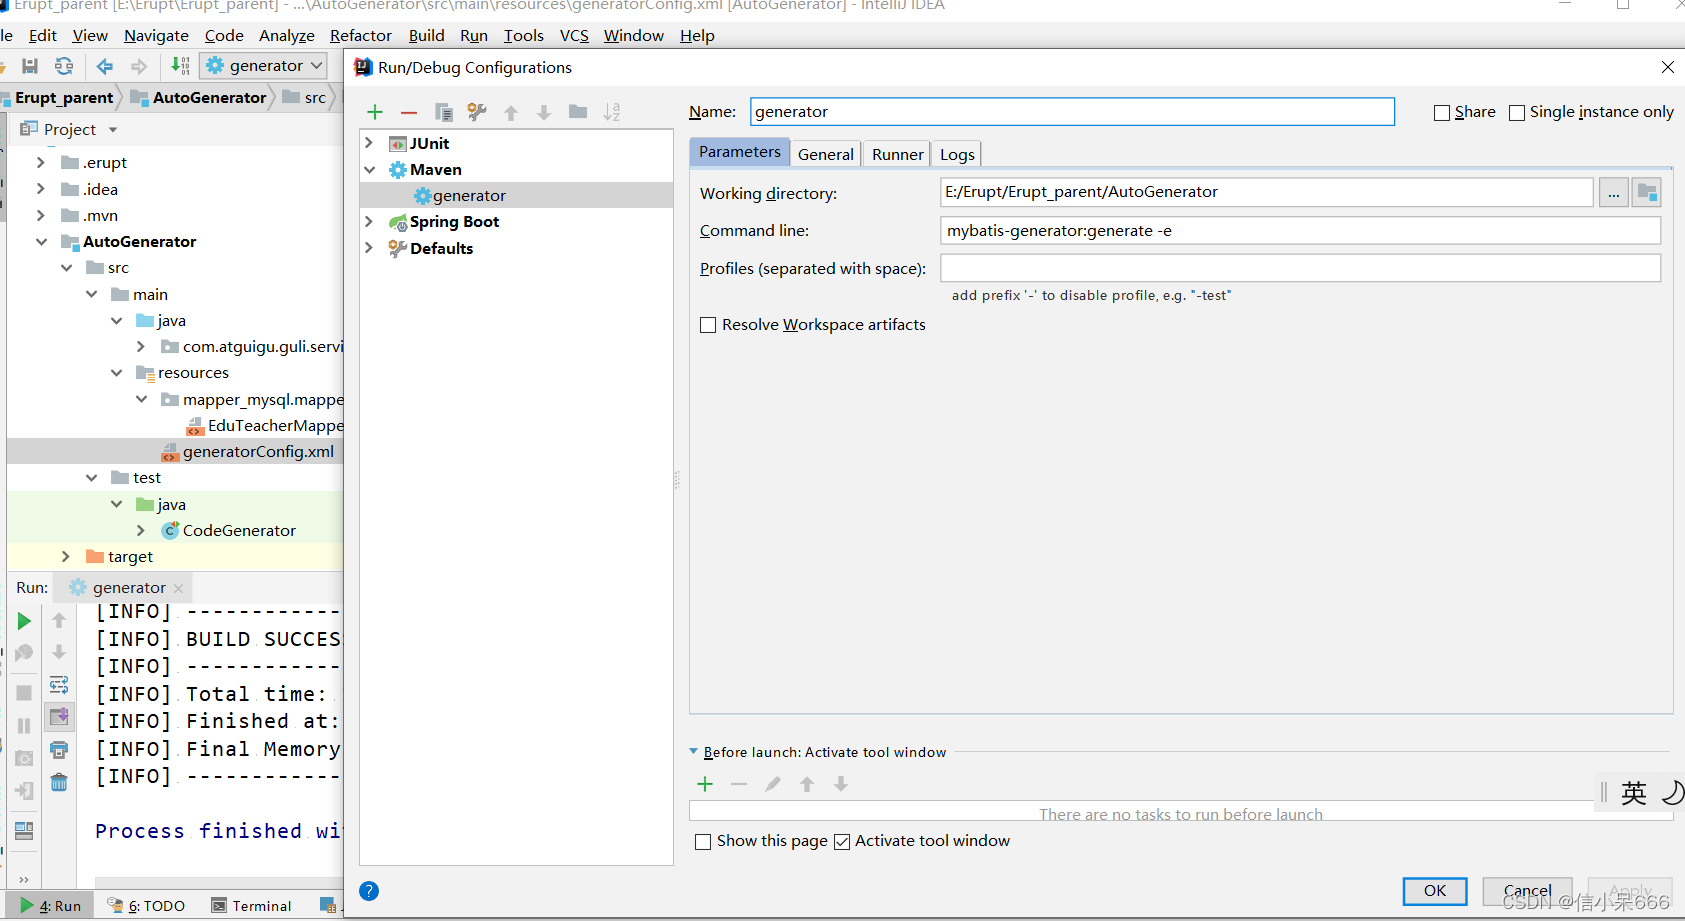Expand the target folder
The image size is (1685, 921).
[65, 557]
